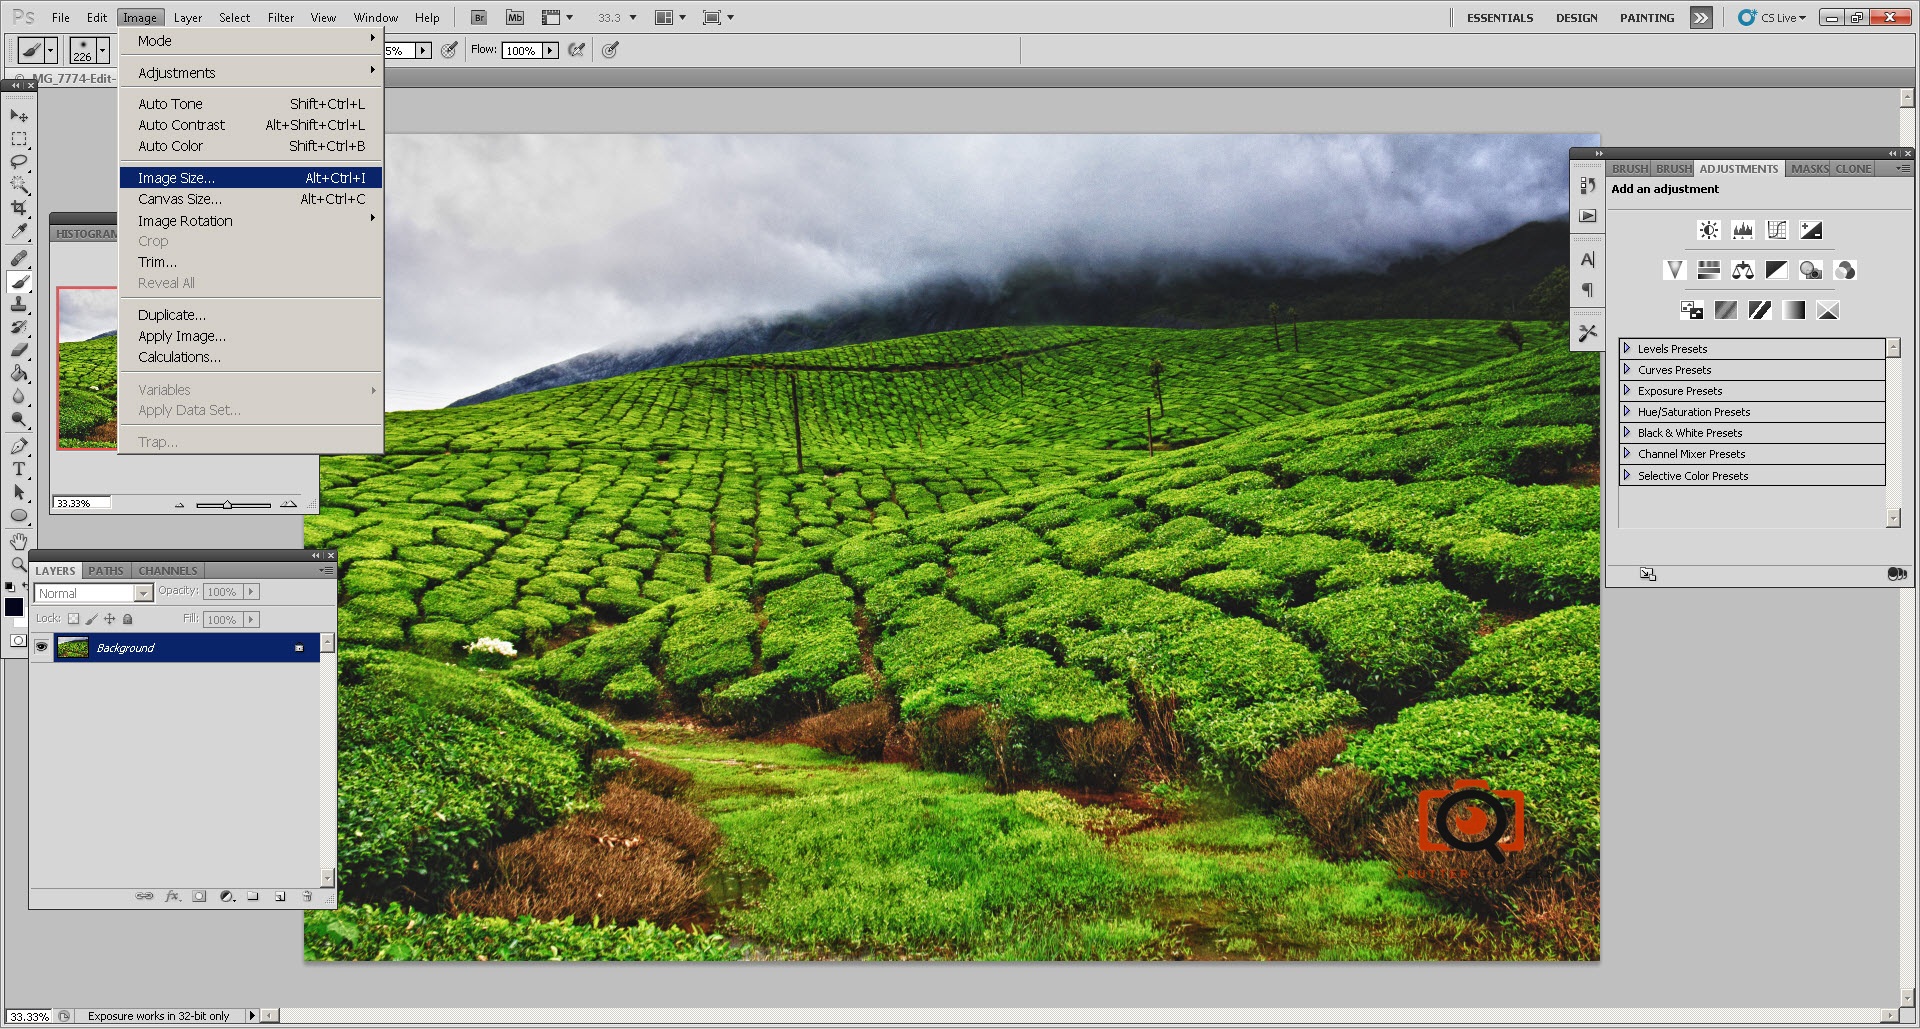This screenshot has width=1920, height=1029.
Task: Click the foreground color swatch
Action: click(14, 607)
